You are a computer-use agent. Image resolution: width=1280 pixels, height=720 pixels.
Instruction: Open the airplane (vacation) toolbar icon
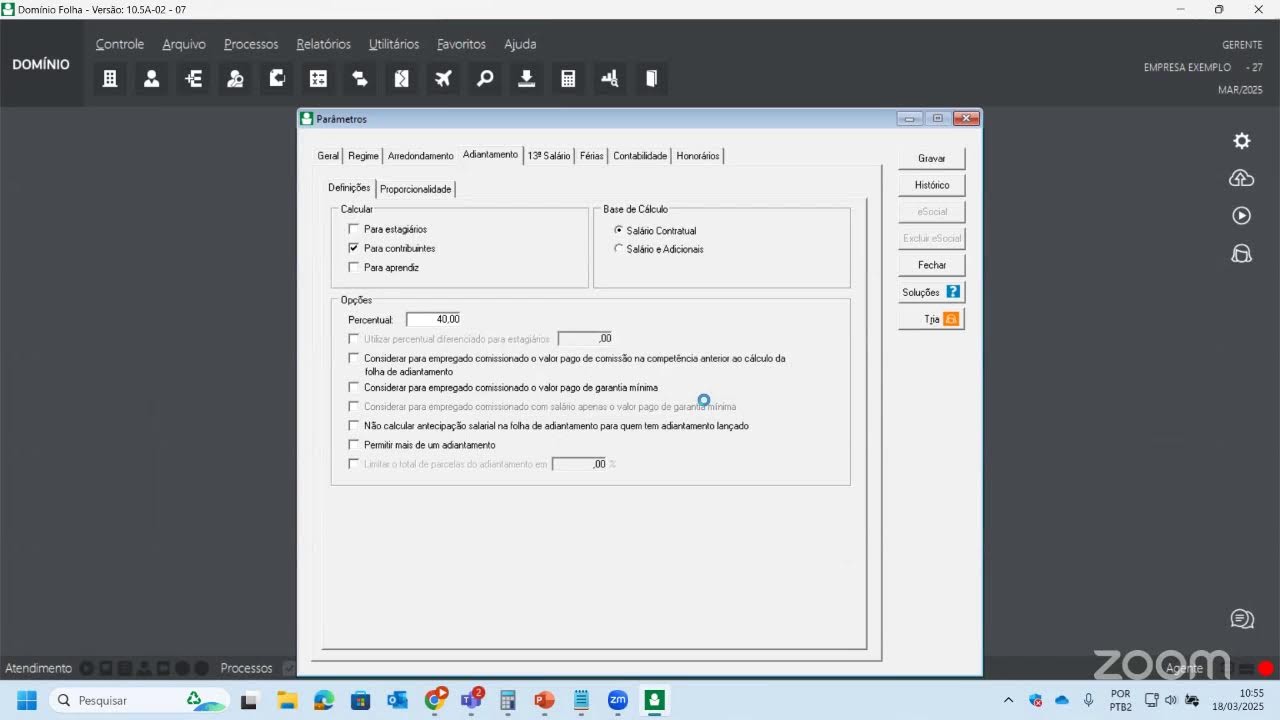click(444, 79)
